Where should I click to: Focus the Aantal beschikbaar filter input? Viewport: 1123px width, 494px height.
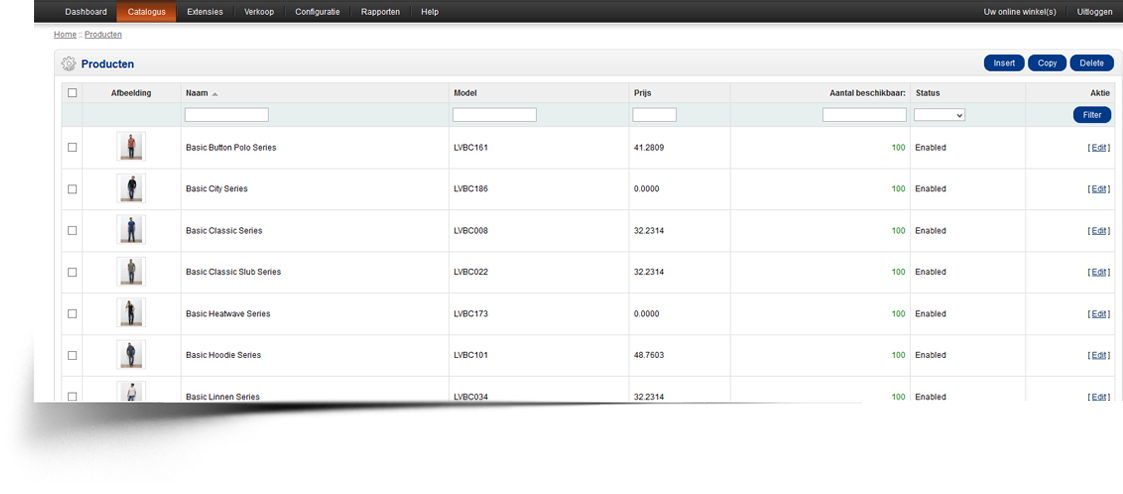[864, 115]
